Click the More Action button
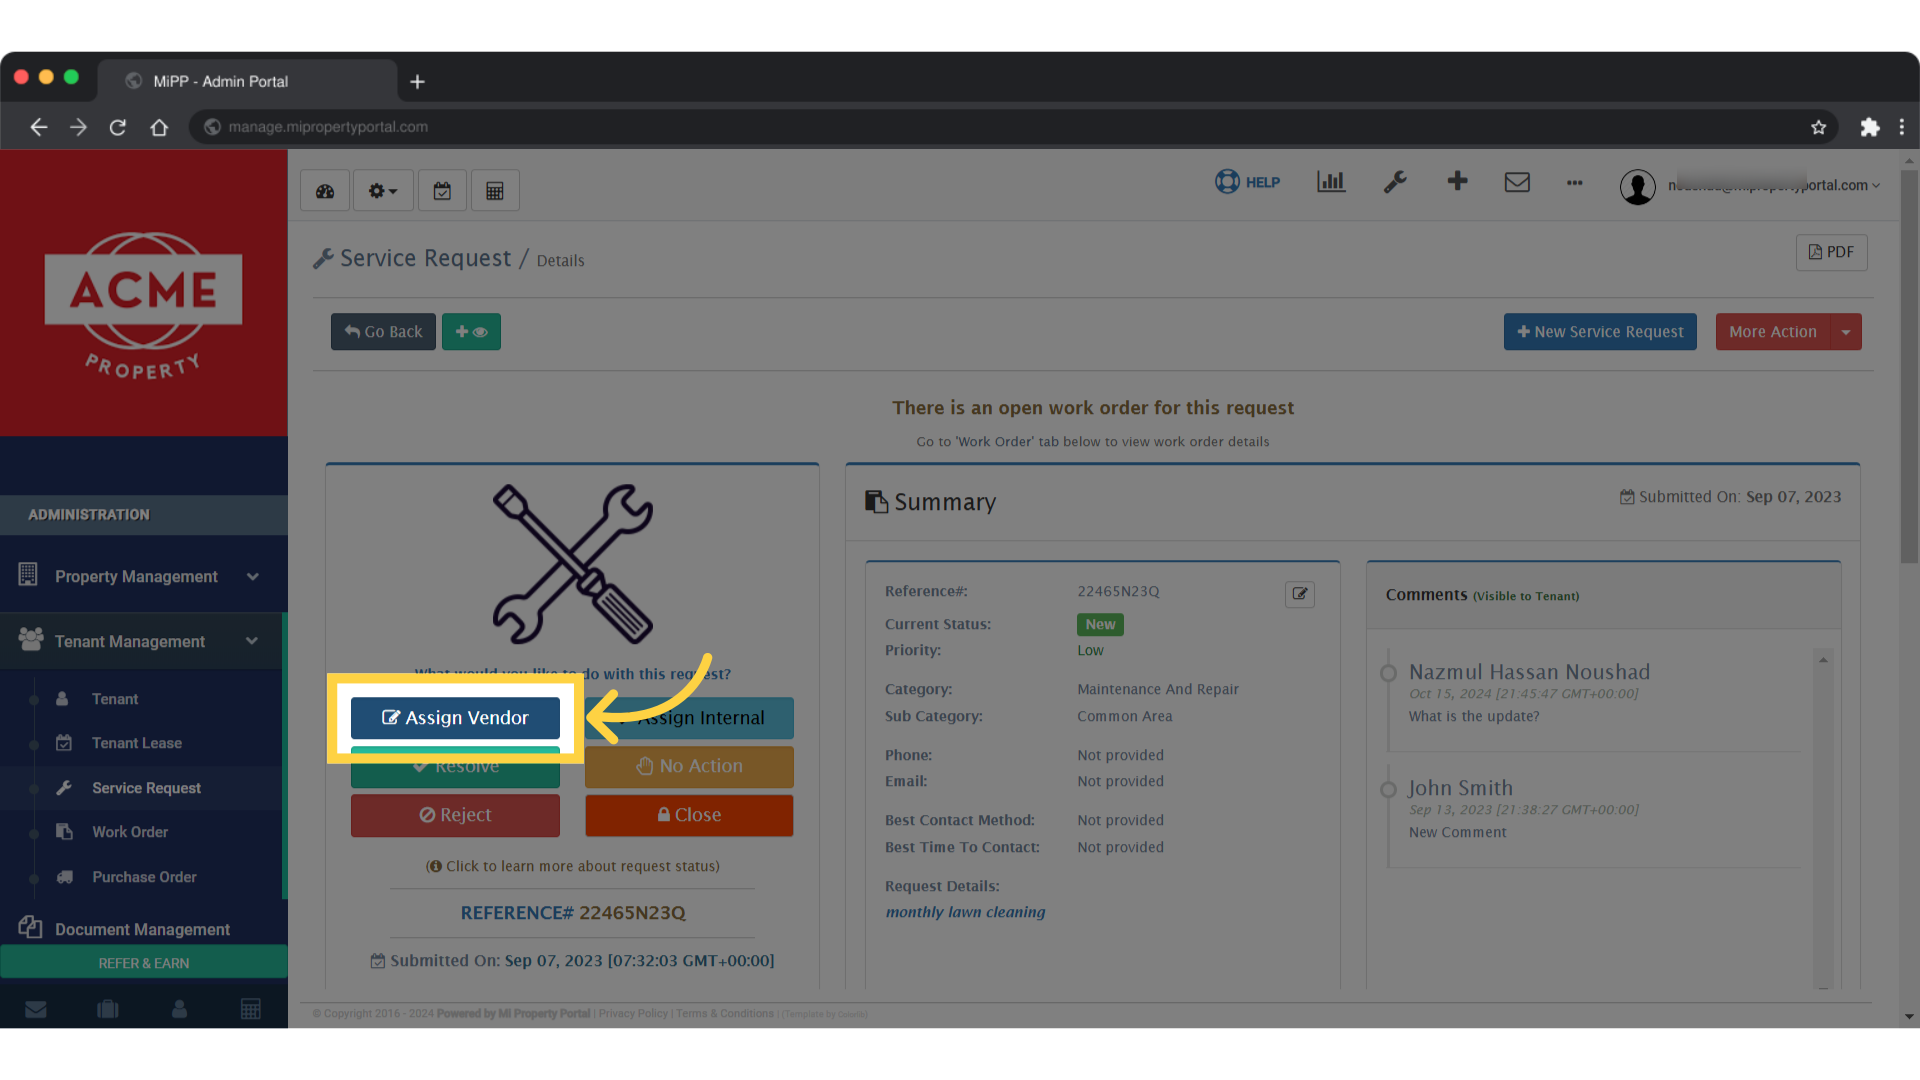This screenshot has height=1080, width=1920. click(x=1772, y=332)
